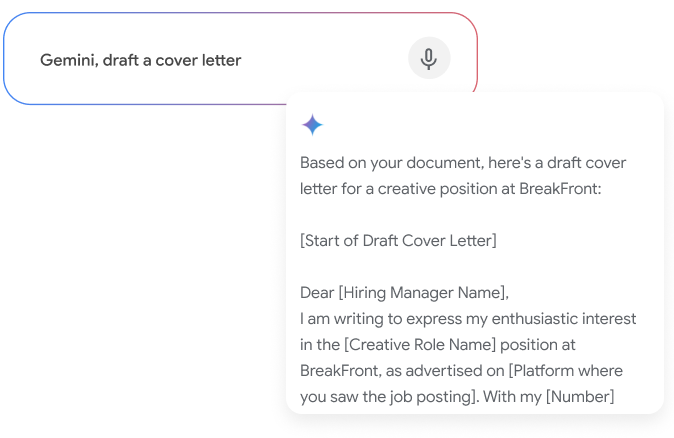Click the "[Number]" placeholder
Screen dimensions: 674x438
(x=580, y=396)
